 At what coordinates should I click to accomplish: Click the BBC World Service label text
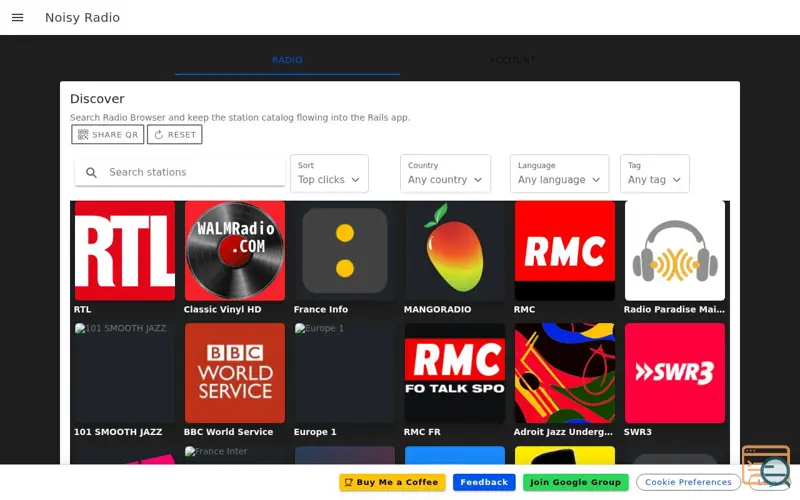click(x=229, y=432)
